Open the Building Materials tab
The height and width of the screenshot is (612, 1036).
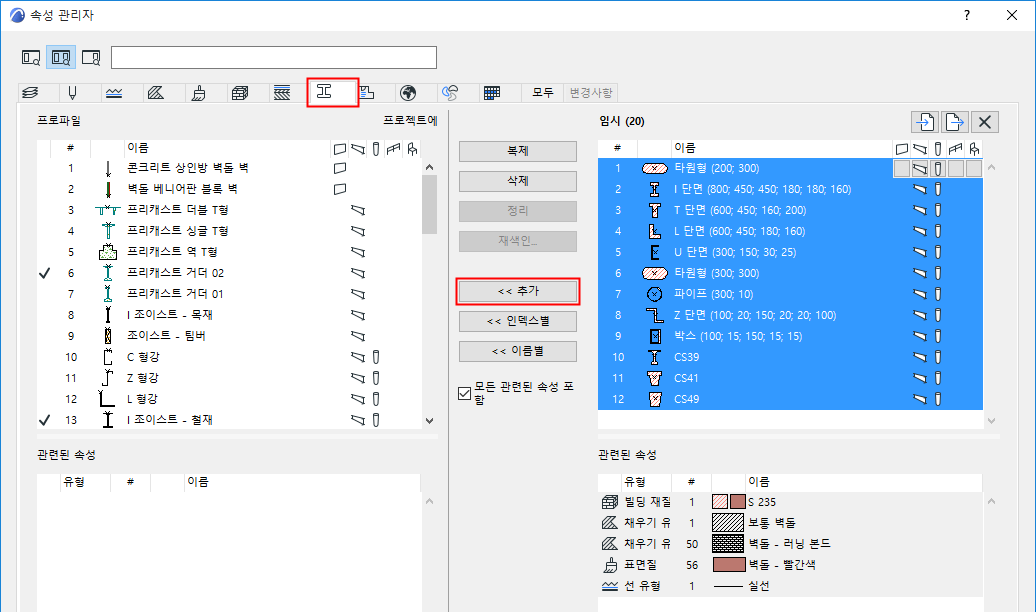(x=240, y=93)
